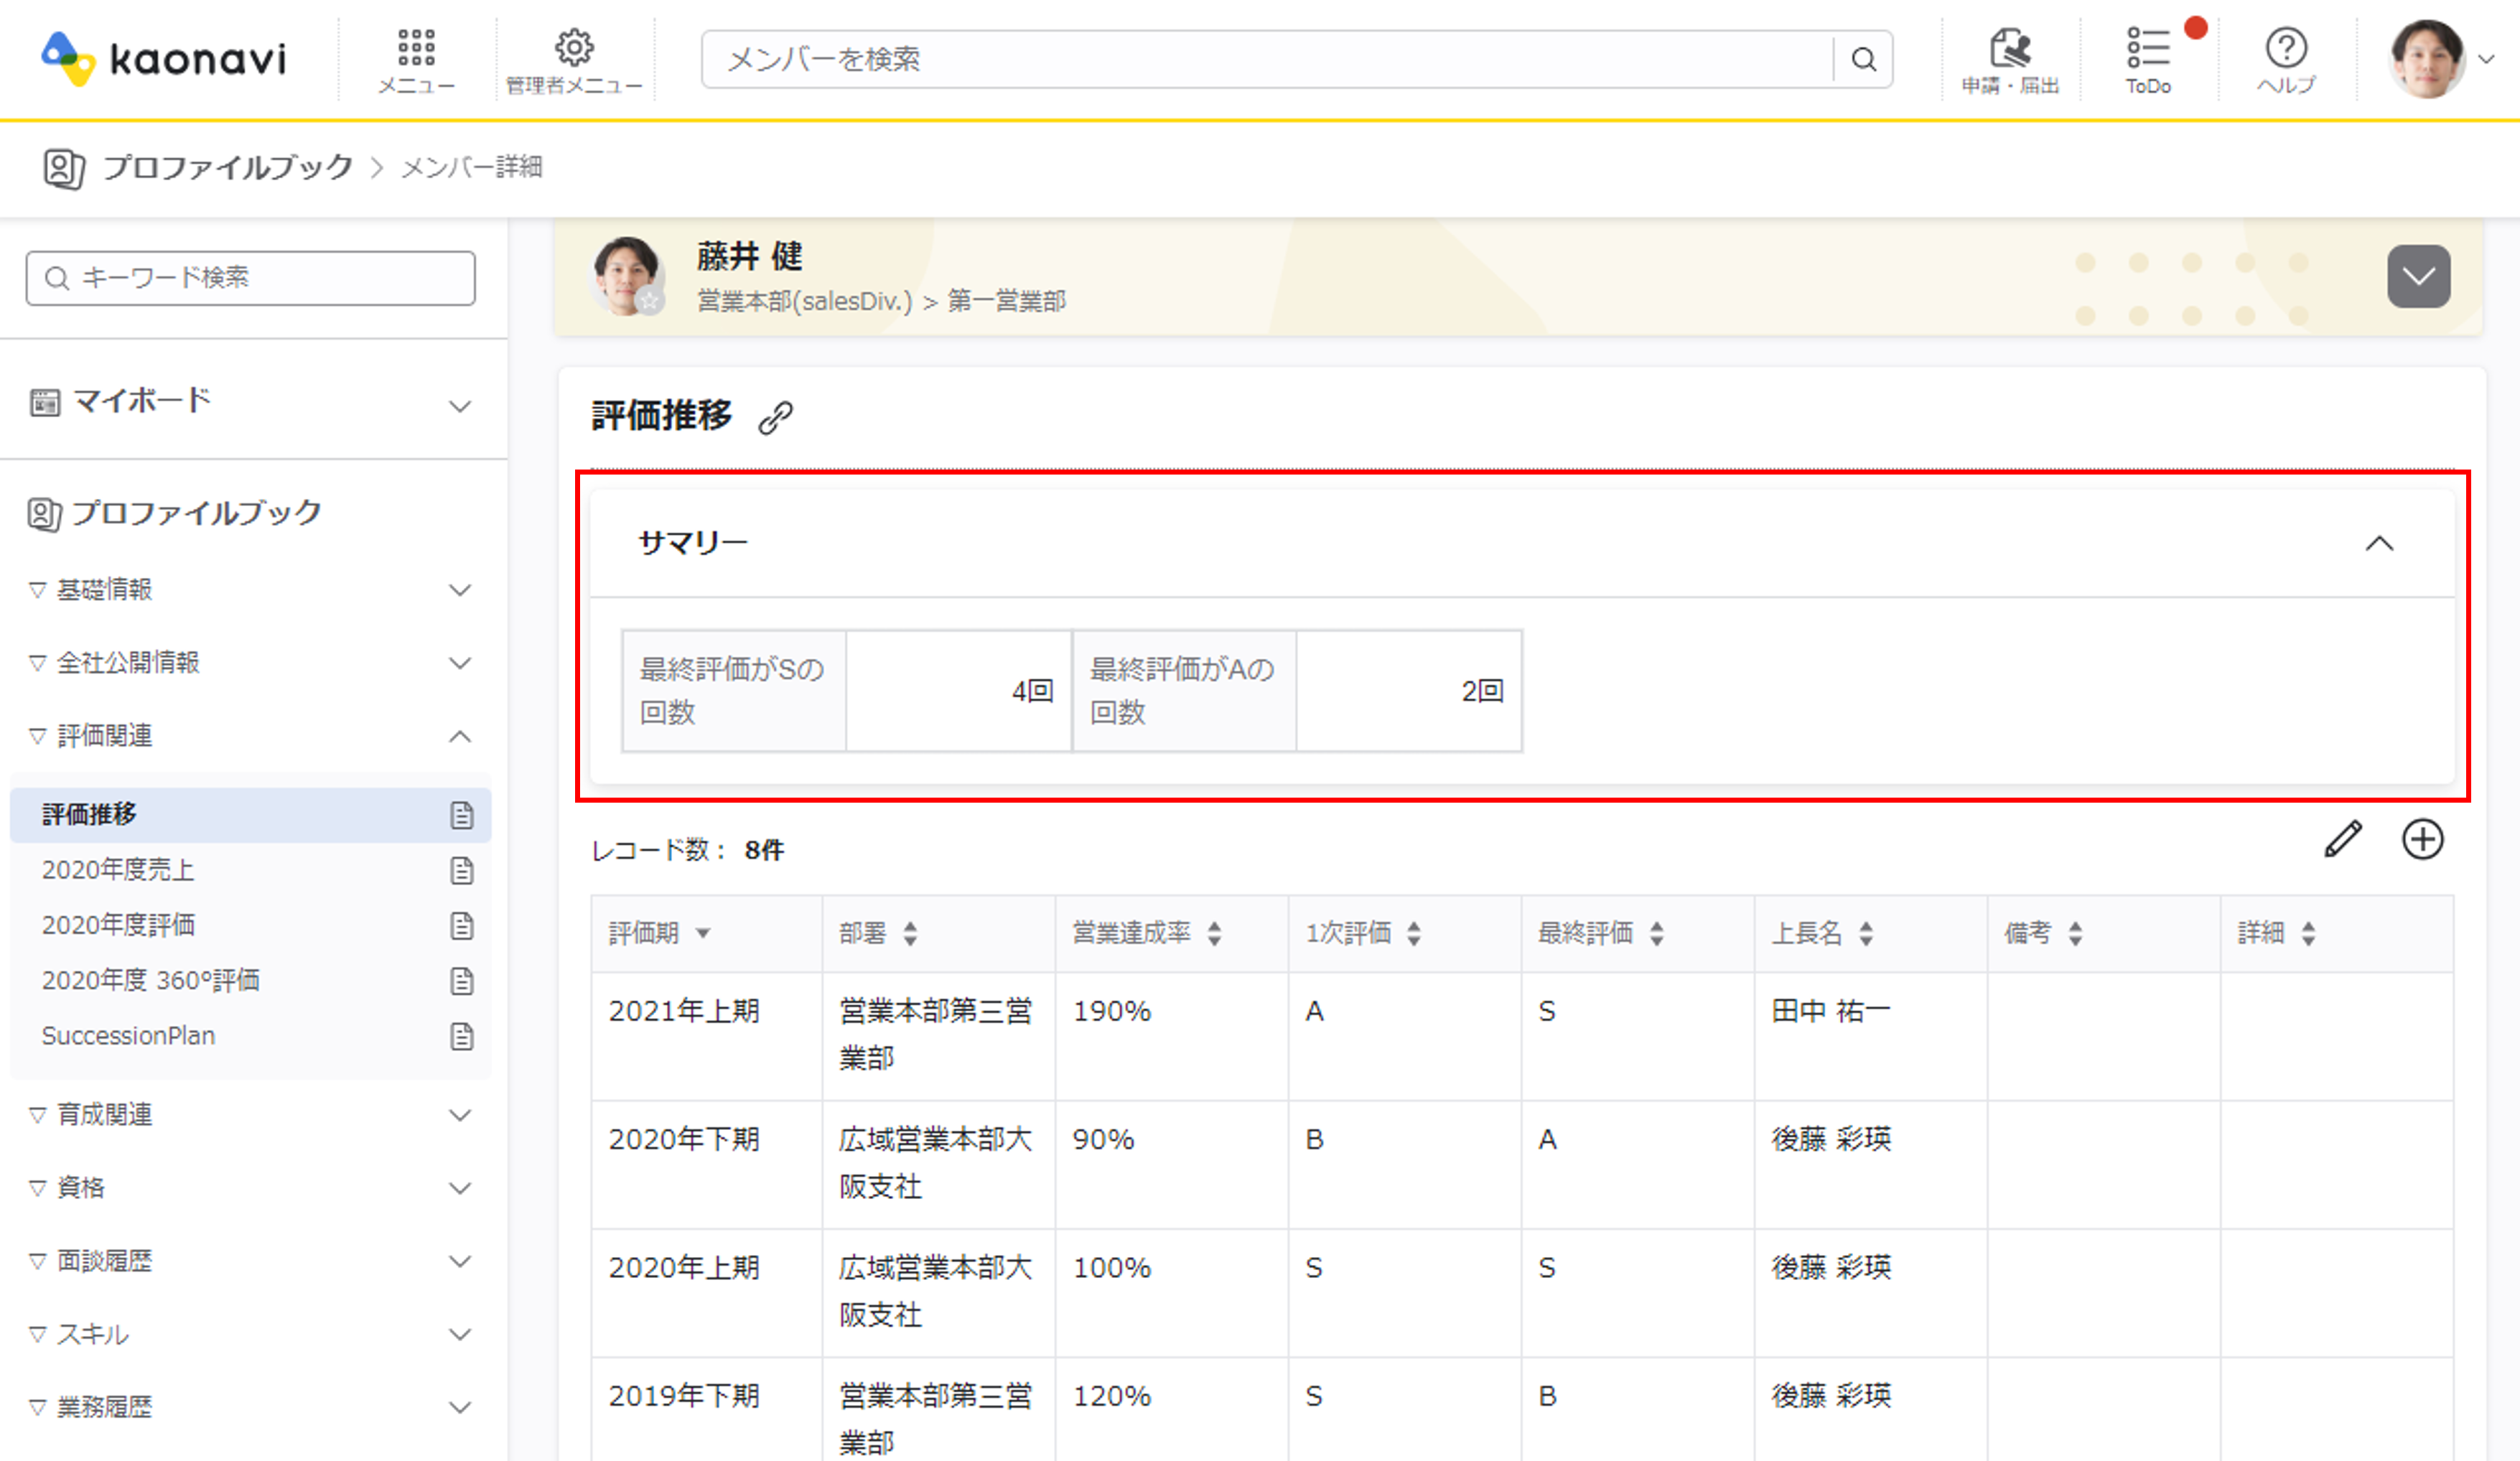2520x1461 pixels.
Task: Expand the member header dropdown button
Action: (x=2418, y=277)
